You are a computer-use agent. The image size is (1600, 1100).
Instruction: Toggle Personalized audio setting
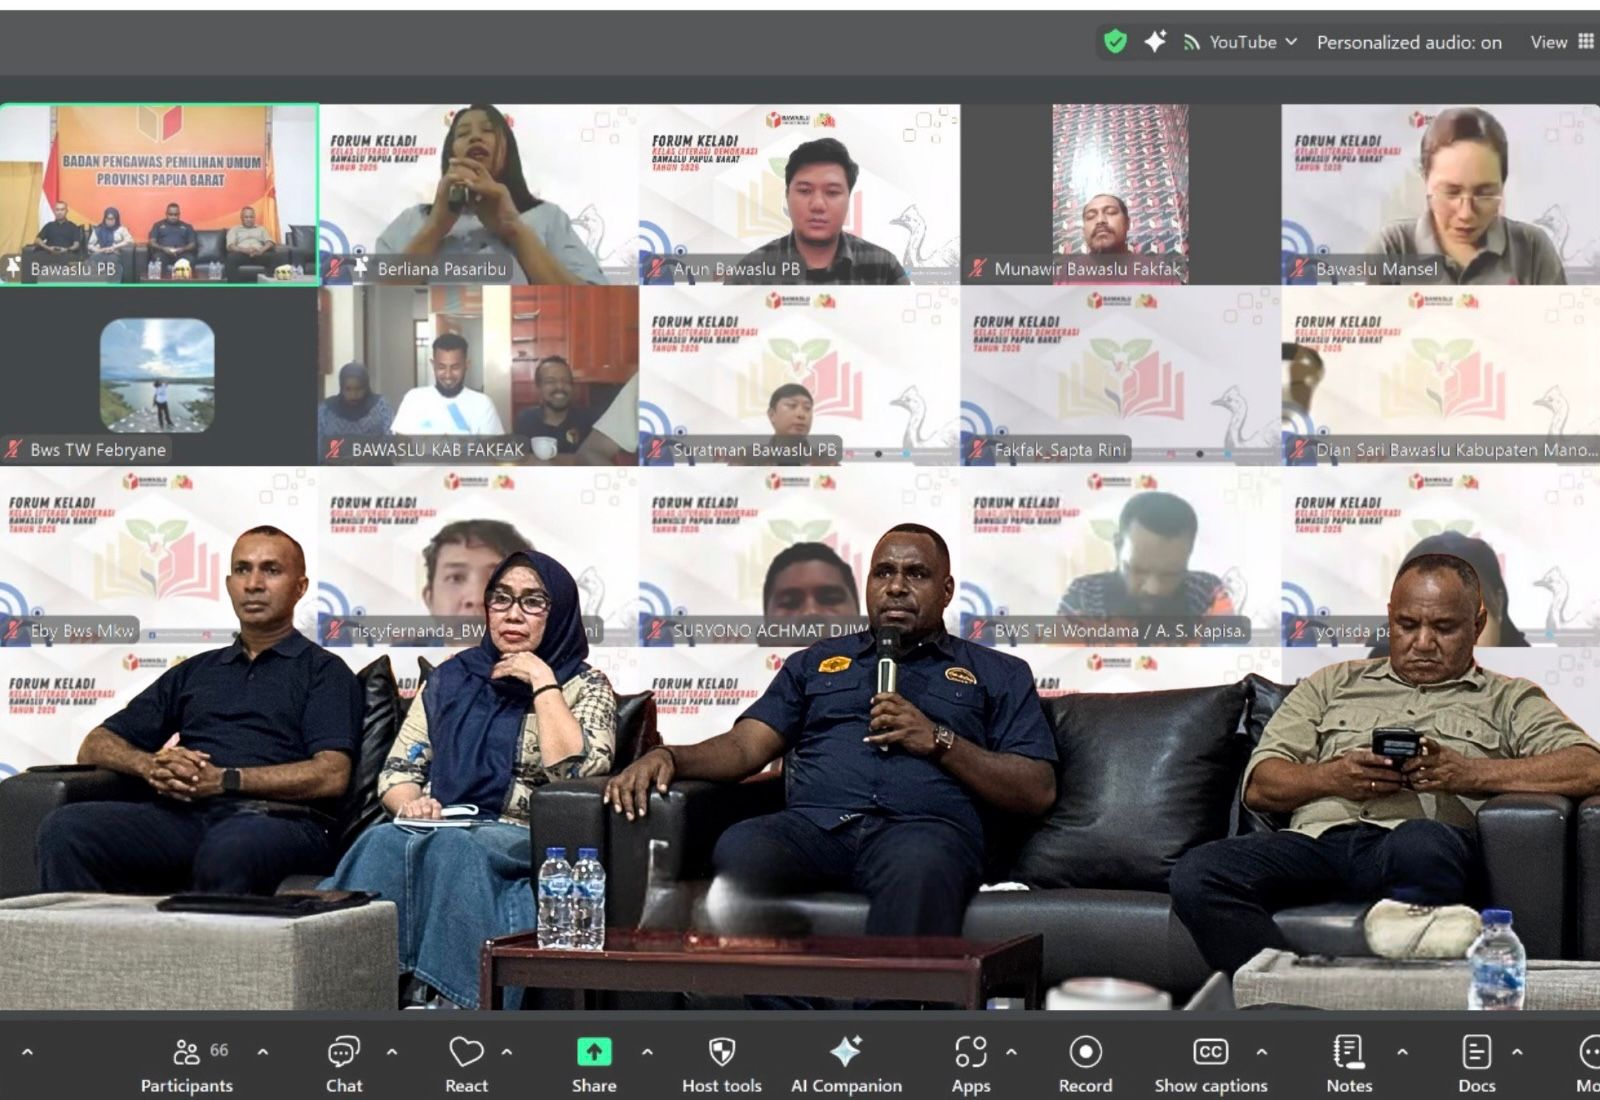1408,42
